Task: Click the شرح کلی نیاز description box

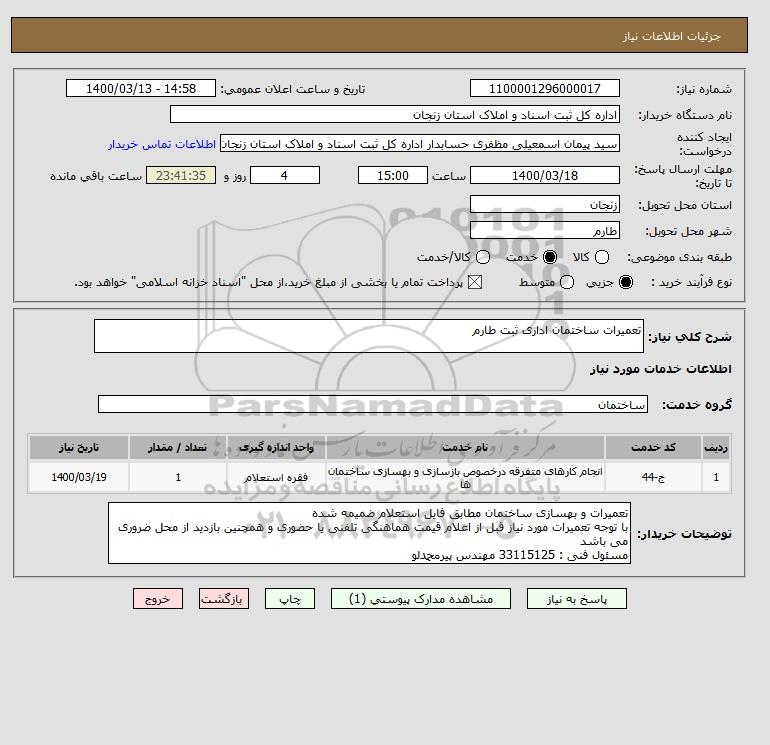Action: click(369, 336)
